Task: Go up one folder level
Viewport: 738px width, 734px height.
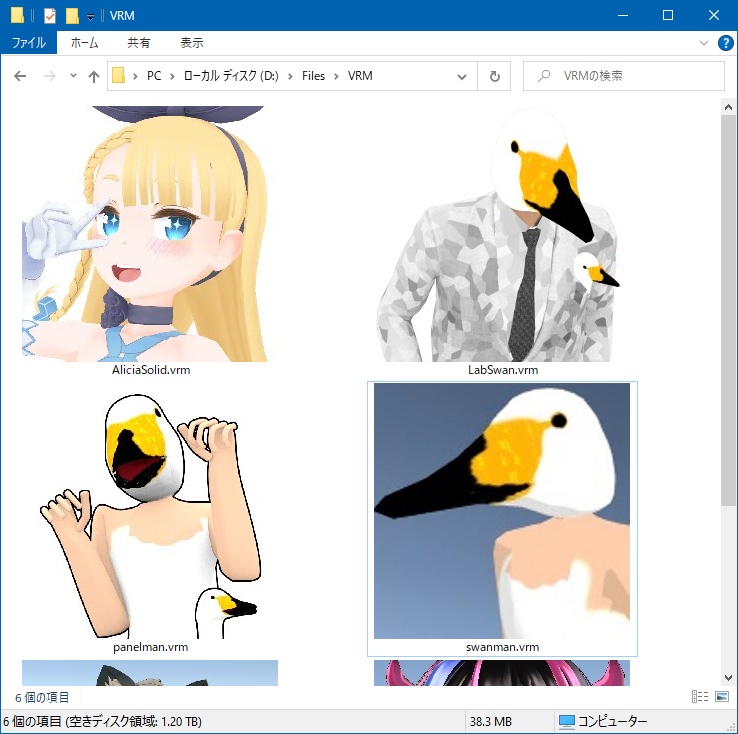Action: (x=94, y=76)
